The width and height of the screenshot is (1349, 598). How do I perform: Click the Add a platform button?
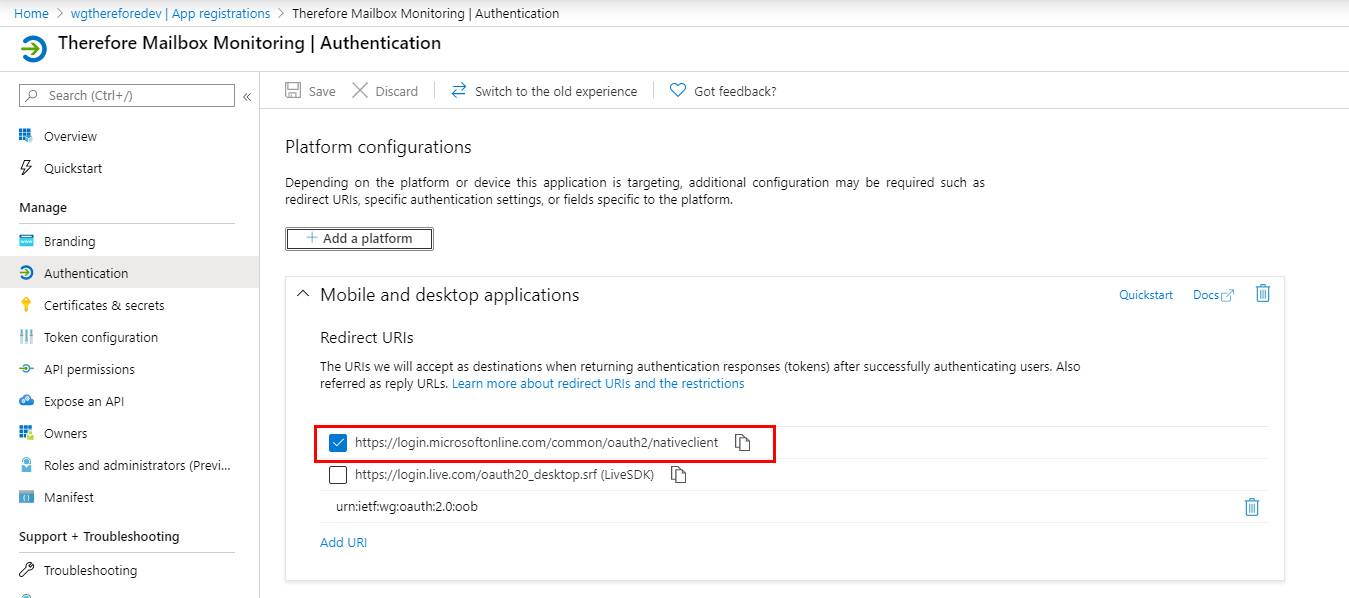(x=359, y=239)
